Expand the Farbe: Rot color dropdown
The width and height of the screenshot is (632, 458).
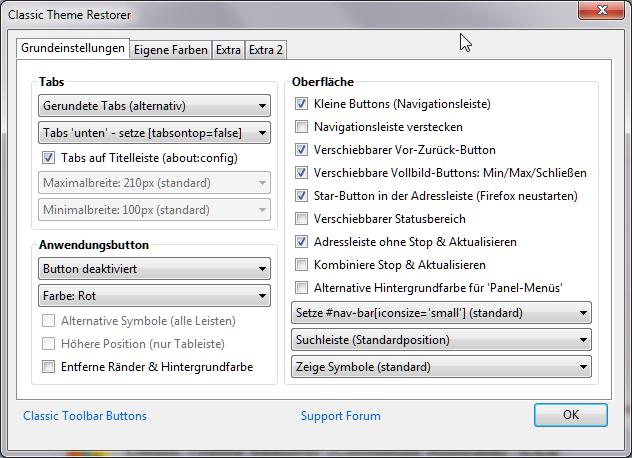click(155, 296)
